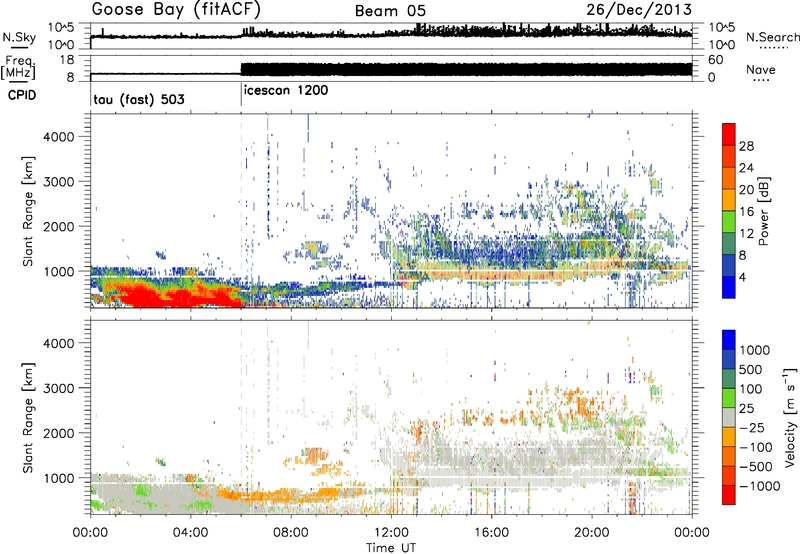The width and height of the screenshot is (800, 554).
Task: Click the 'Slant Range [km]' label of power panel
Action: pyautogui.click(x=28, y=211)
